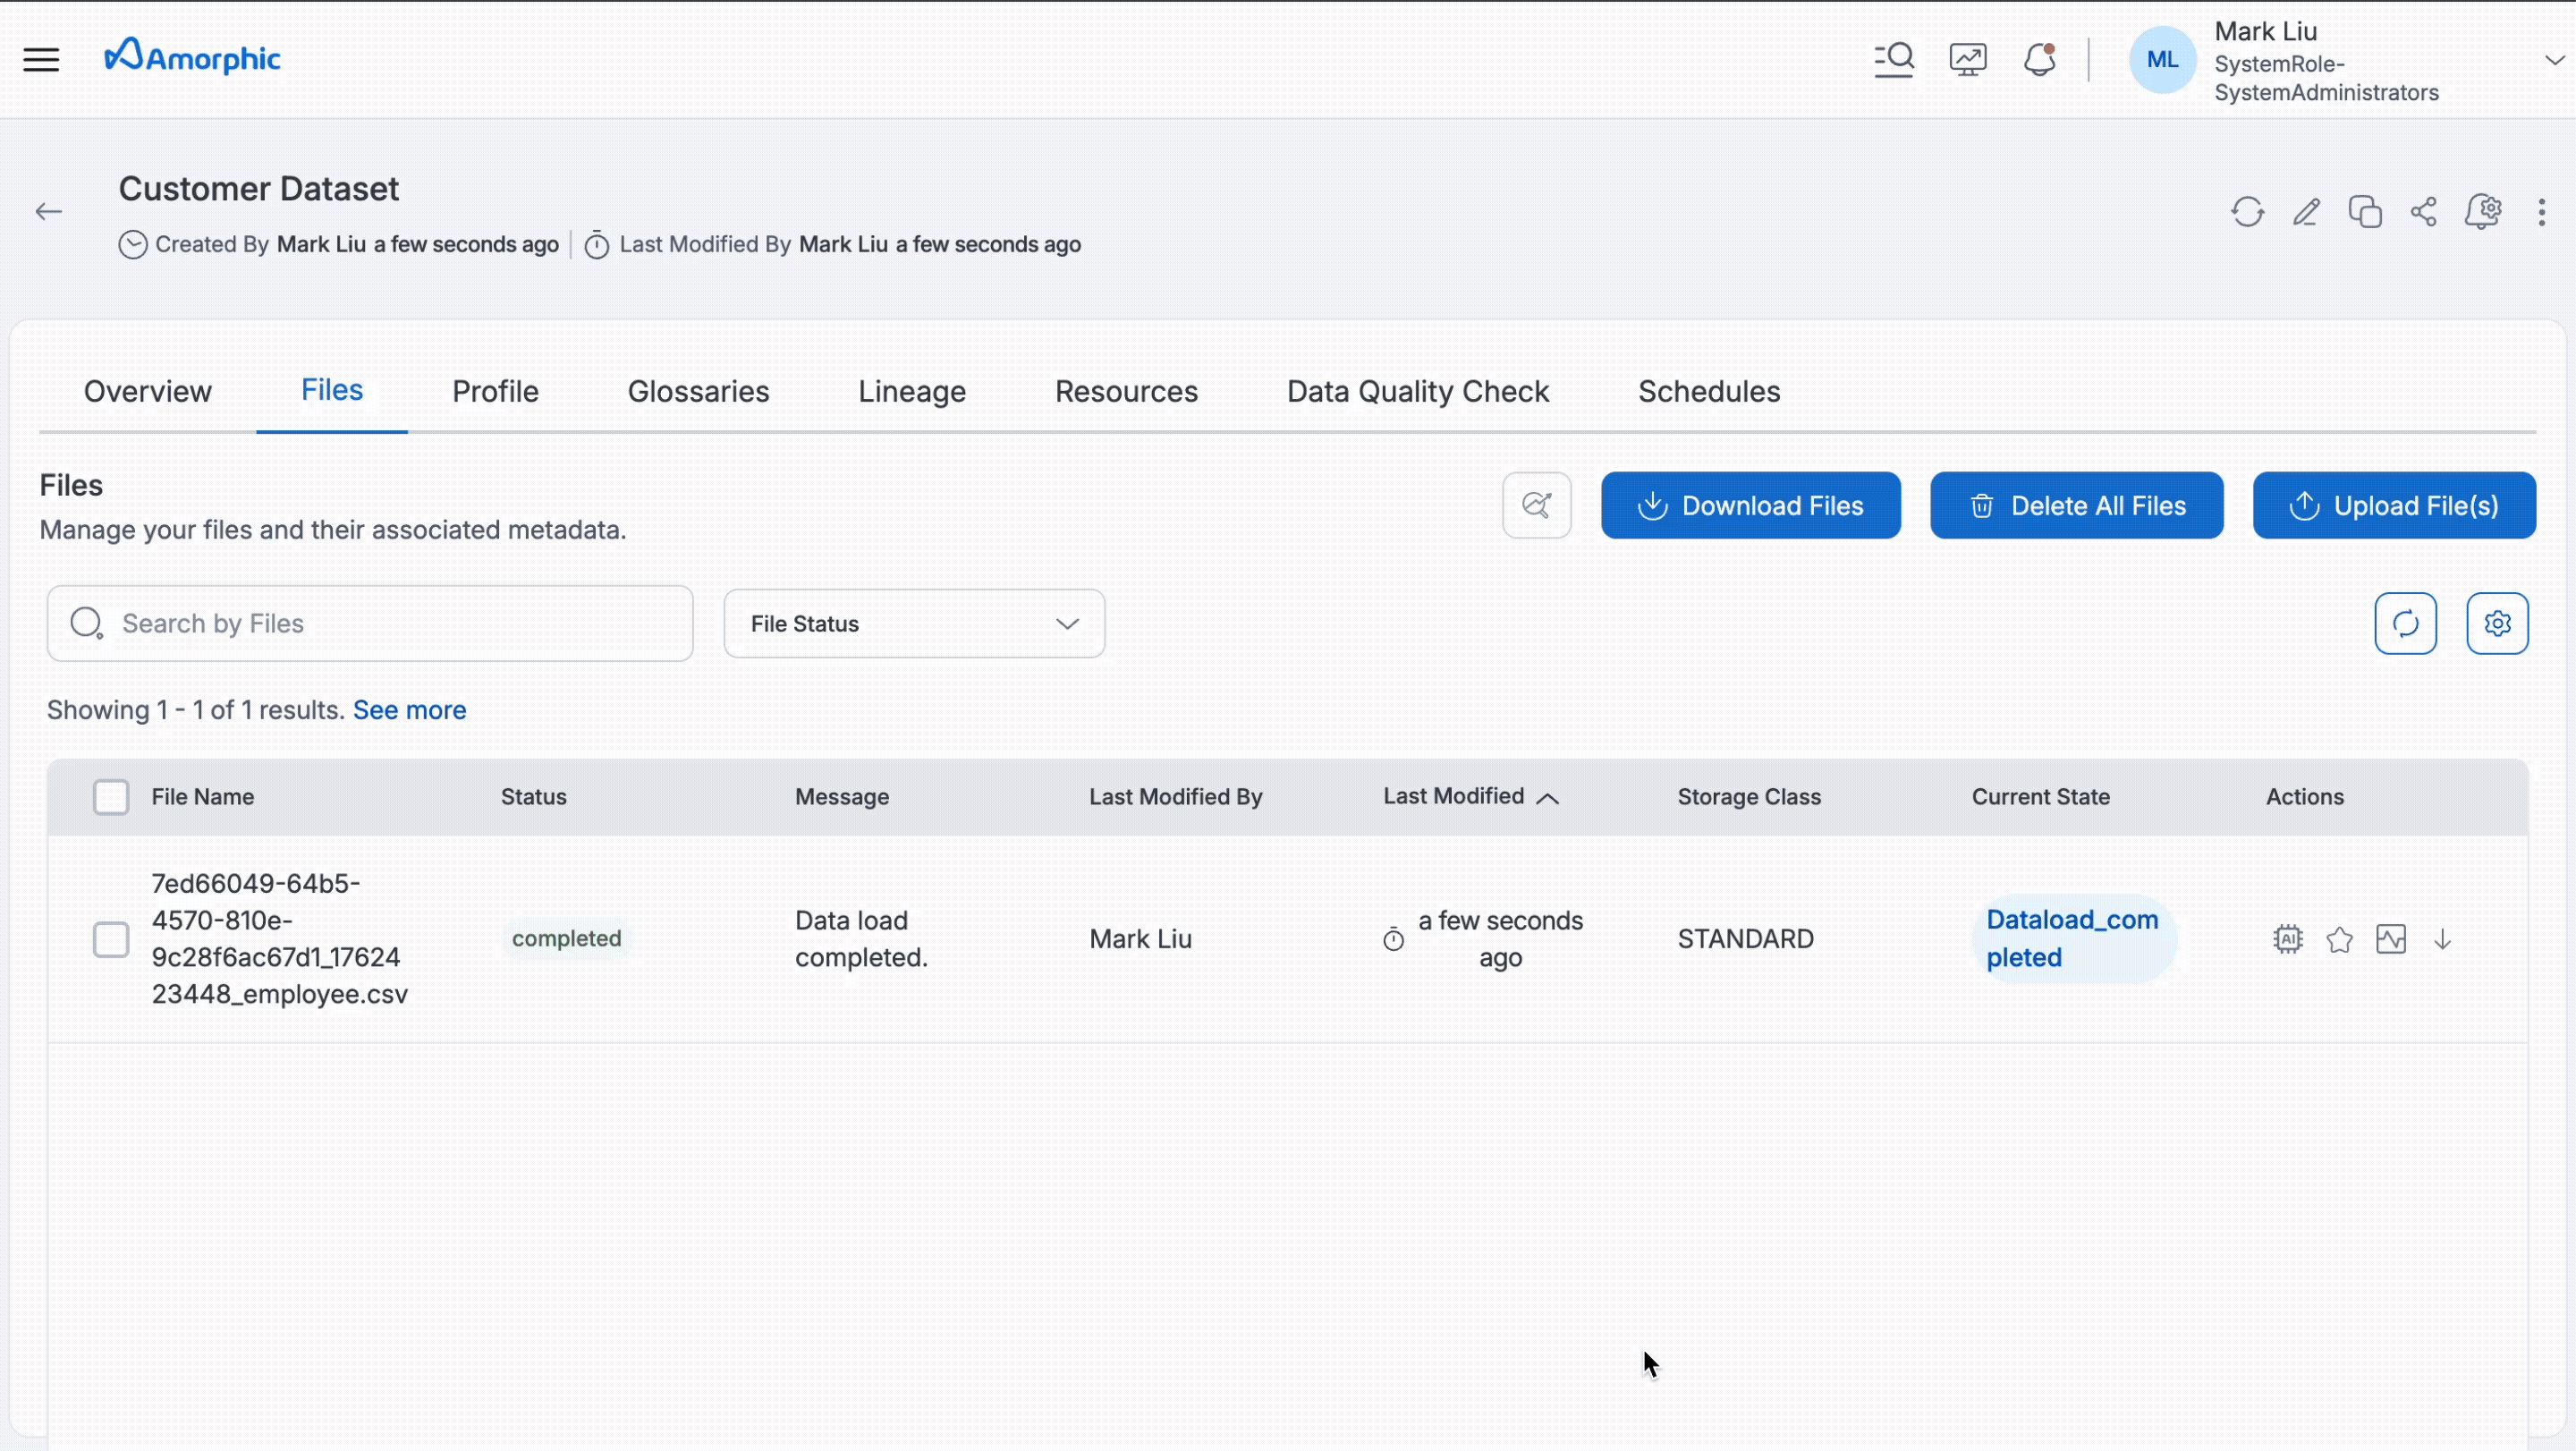
Task: Click the clone dataset icon
Action: coord(2364,212)
